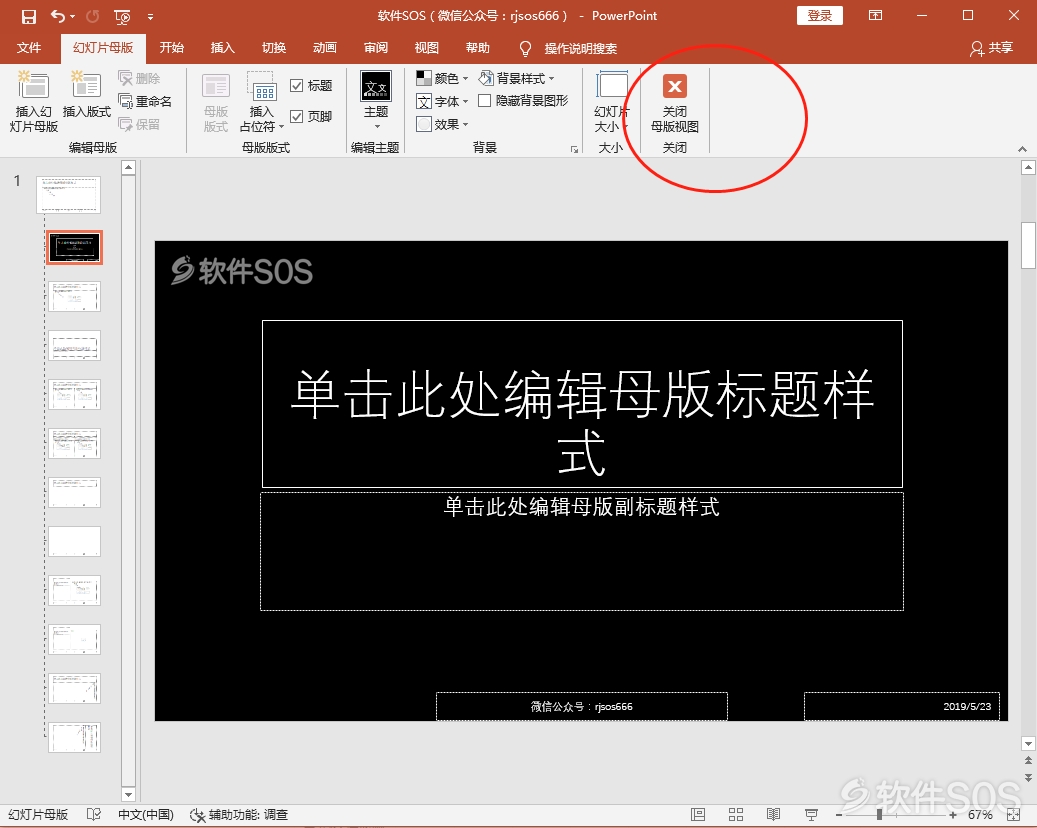Open the customize quick access toolbar dropdown
The height and width of the screenshot is (828, 1037).
tap(151, 17)
